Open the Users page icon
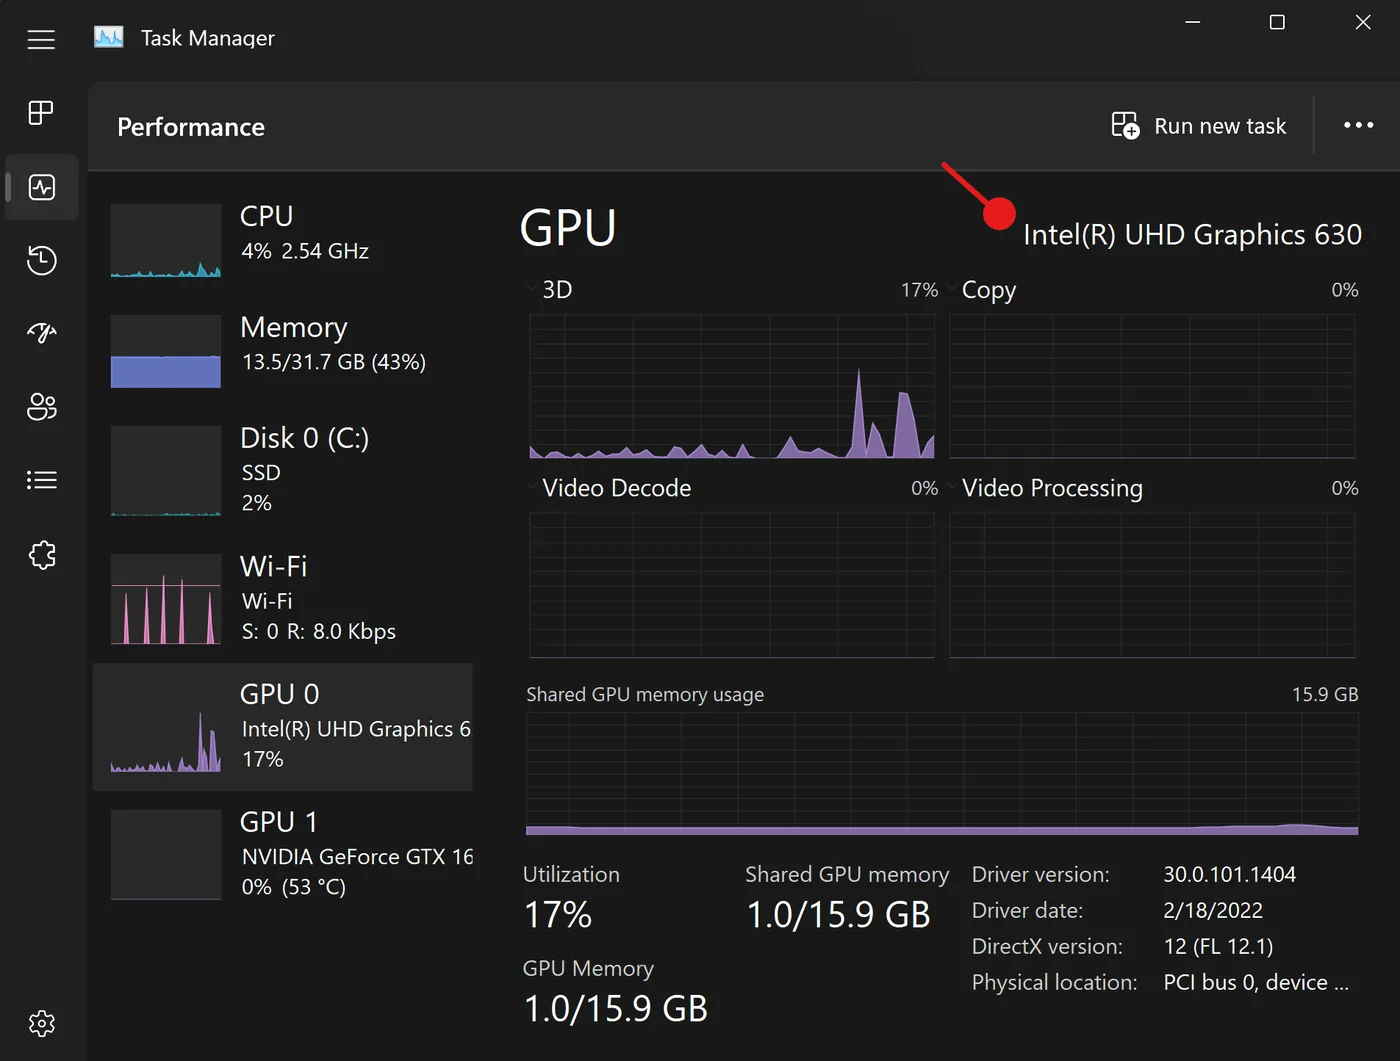Image resolution: width=1400 pixels, height=1061 pixels. pos(42,407)
